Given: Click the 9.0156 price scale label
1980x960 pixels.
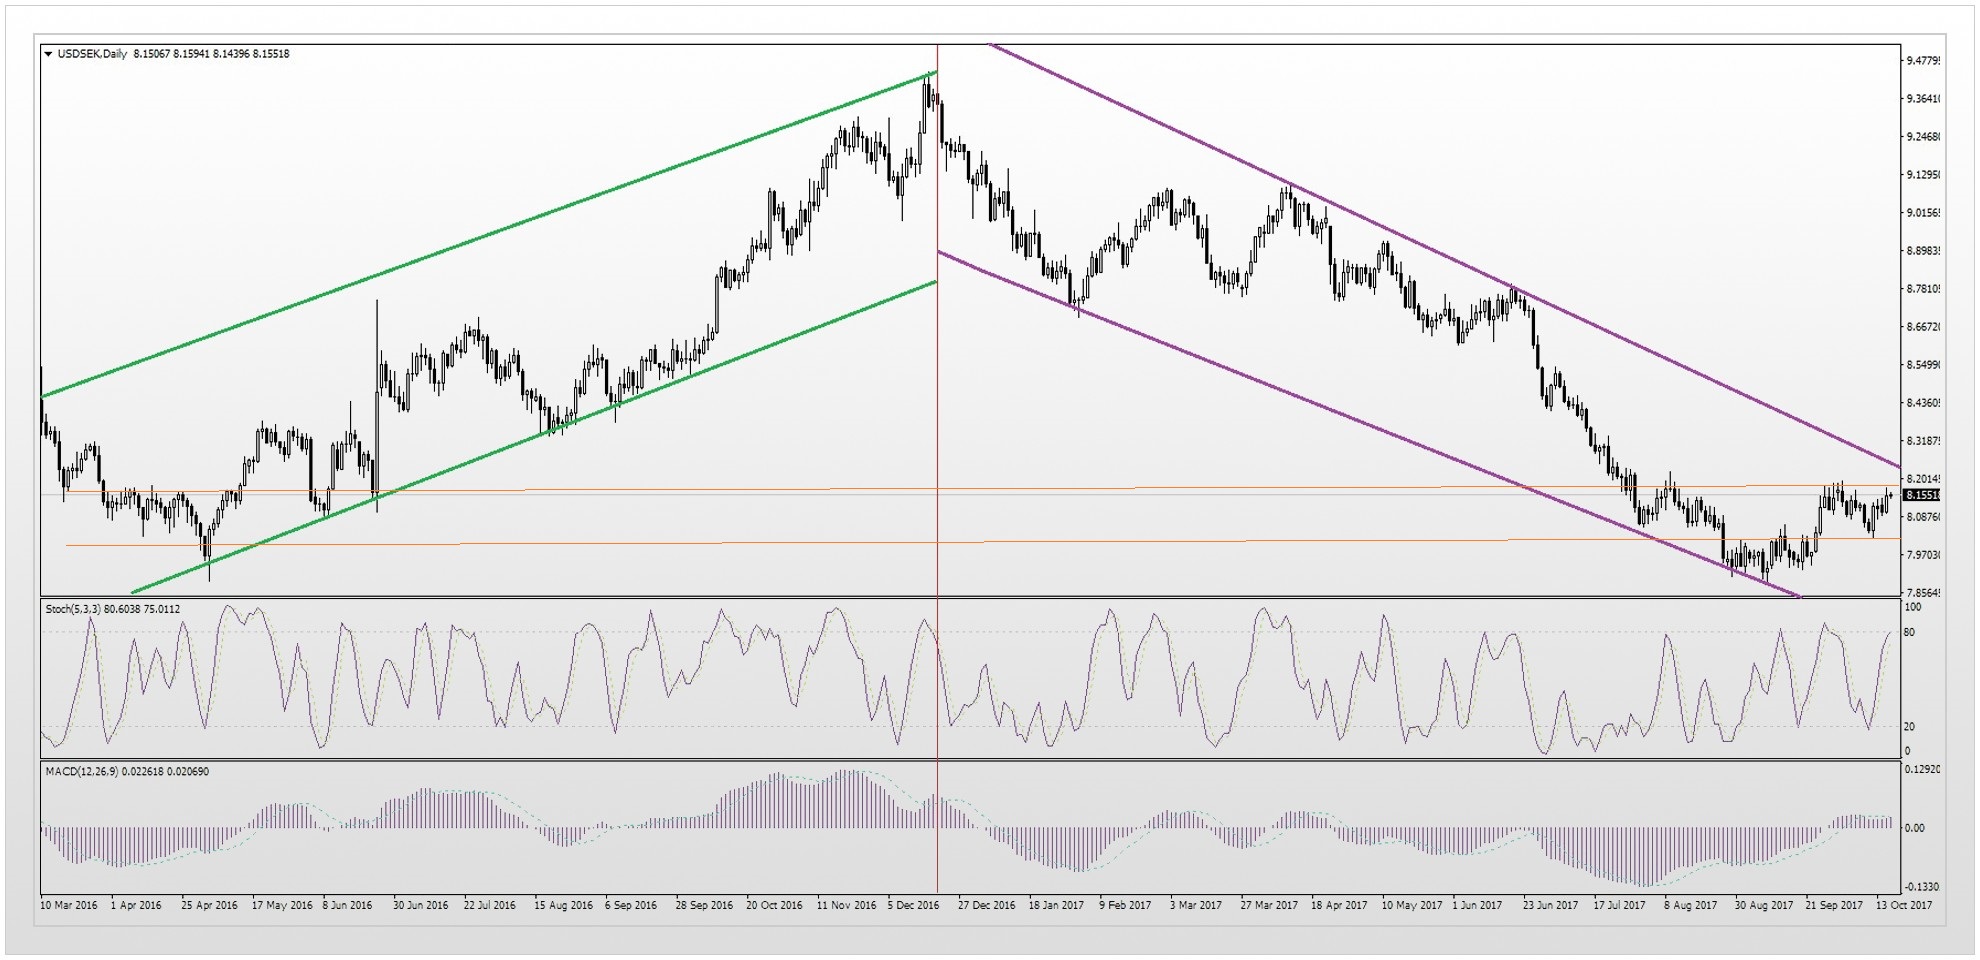Looking at the screenshot, I should [1923, 212].
